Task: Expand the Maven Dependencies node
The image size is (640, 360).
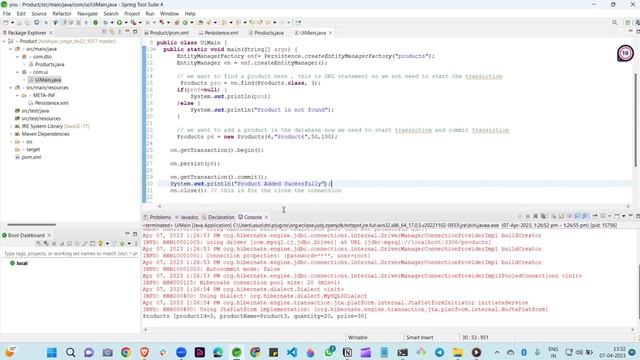Action: tap(11, 134)
